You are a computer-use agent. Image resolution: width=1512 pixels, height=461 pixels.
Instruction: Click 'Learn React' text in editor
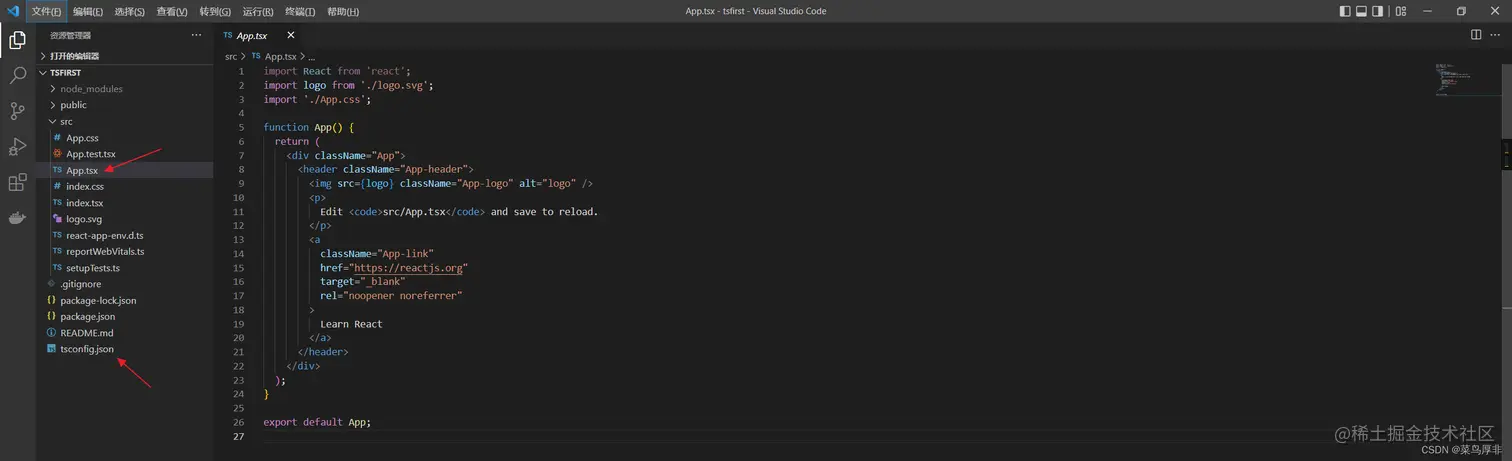click(x=351, y=324)
